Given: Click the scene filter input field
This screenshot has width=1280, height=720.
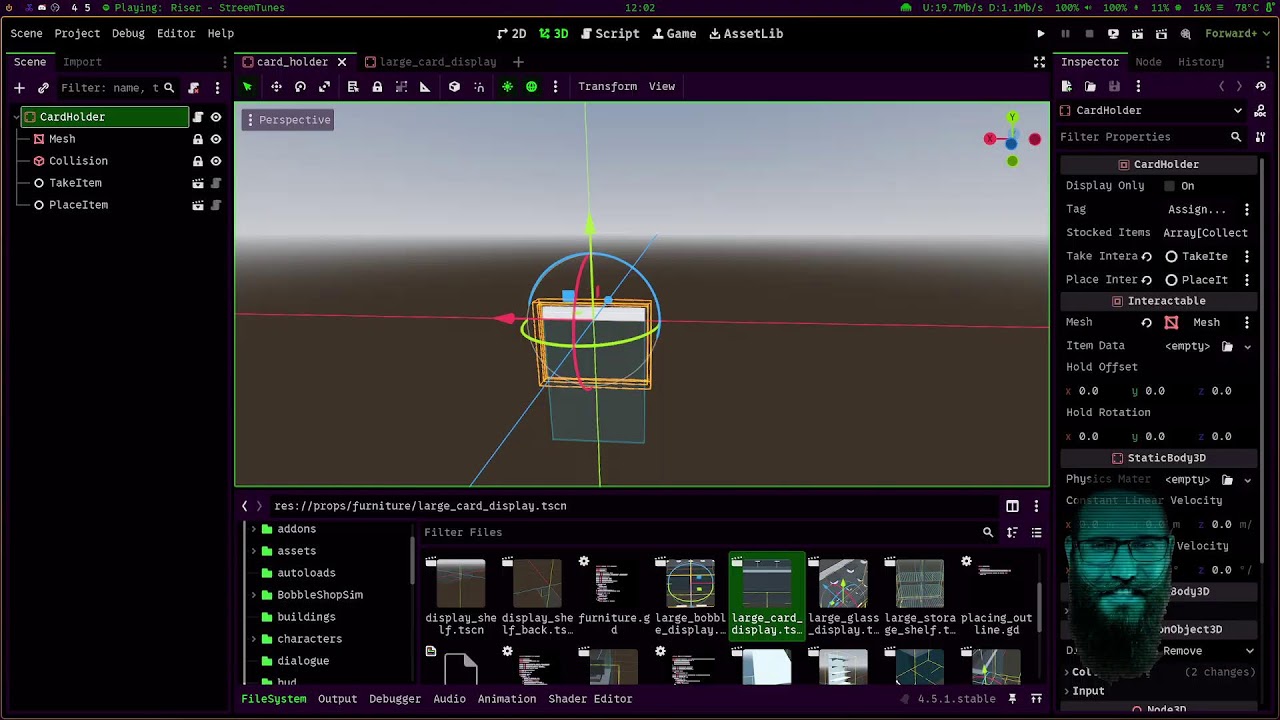Looking at the screenshot, I should [x=117, y=88].
